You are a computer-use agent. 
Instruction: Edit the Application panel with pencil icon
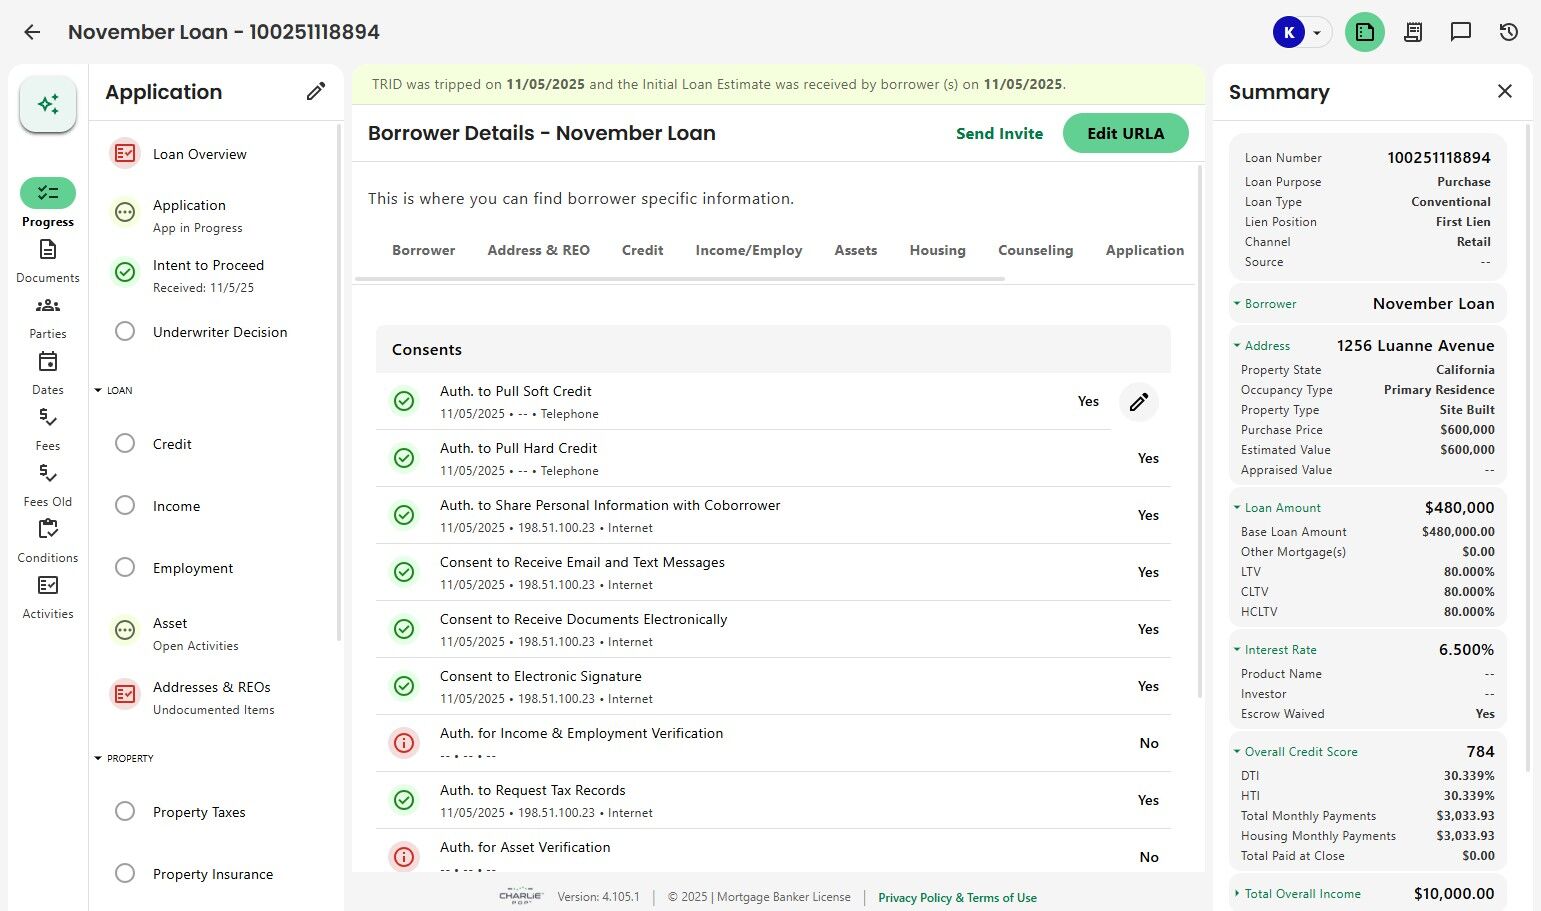[316, 92]
